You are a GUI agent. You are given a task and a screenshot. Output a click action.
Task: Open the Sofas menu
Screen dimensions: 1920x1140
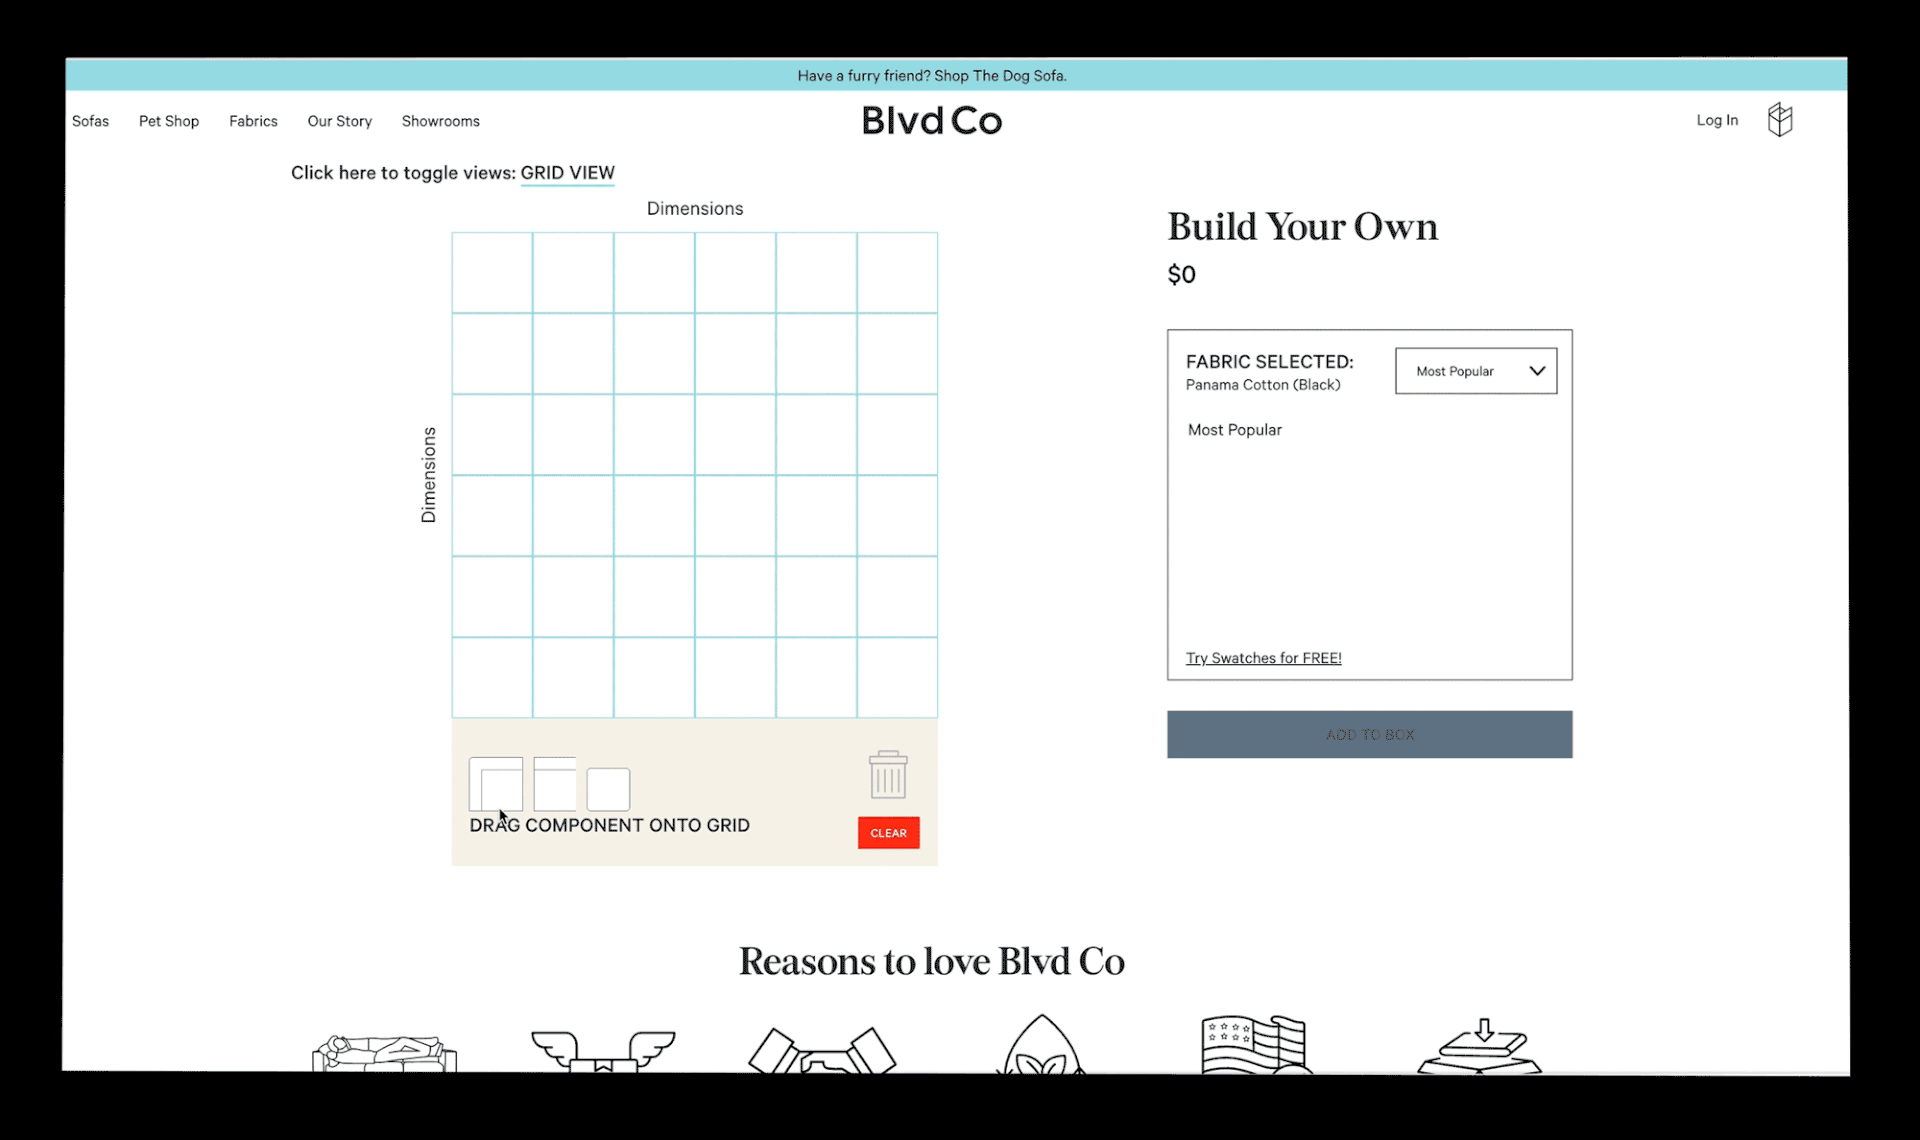(x=90, y=121)
